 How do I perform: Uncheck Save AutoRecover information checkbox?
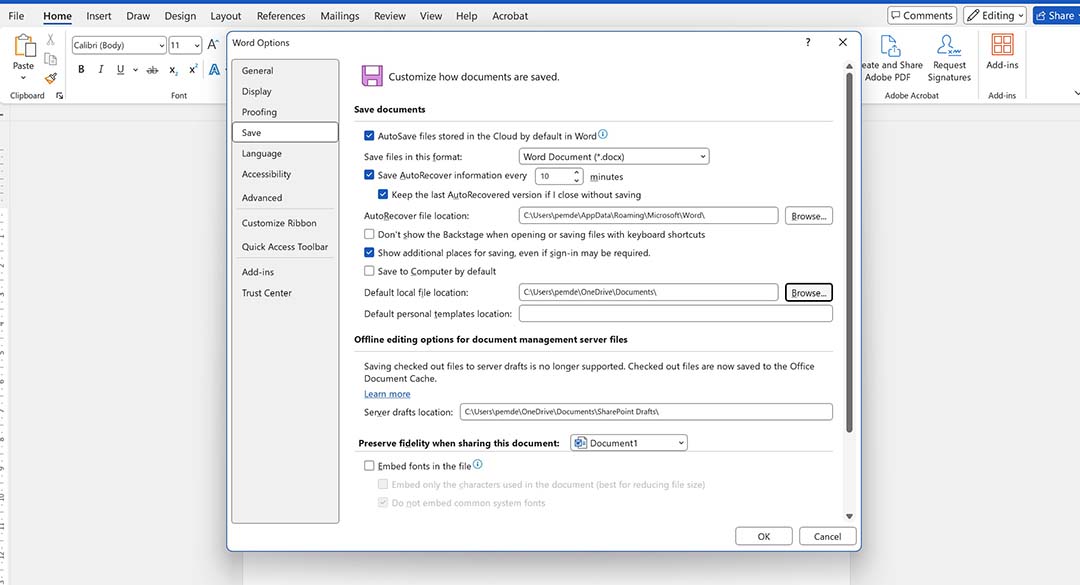(370, 175)
